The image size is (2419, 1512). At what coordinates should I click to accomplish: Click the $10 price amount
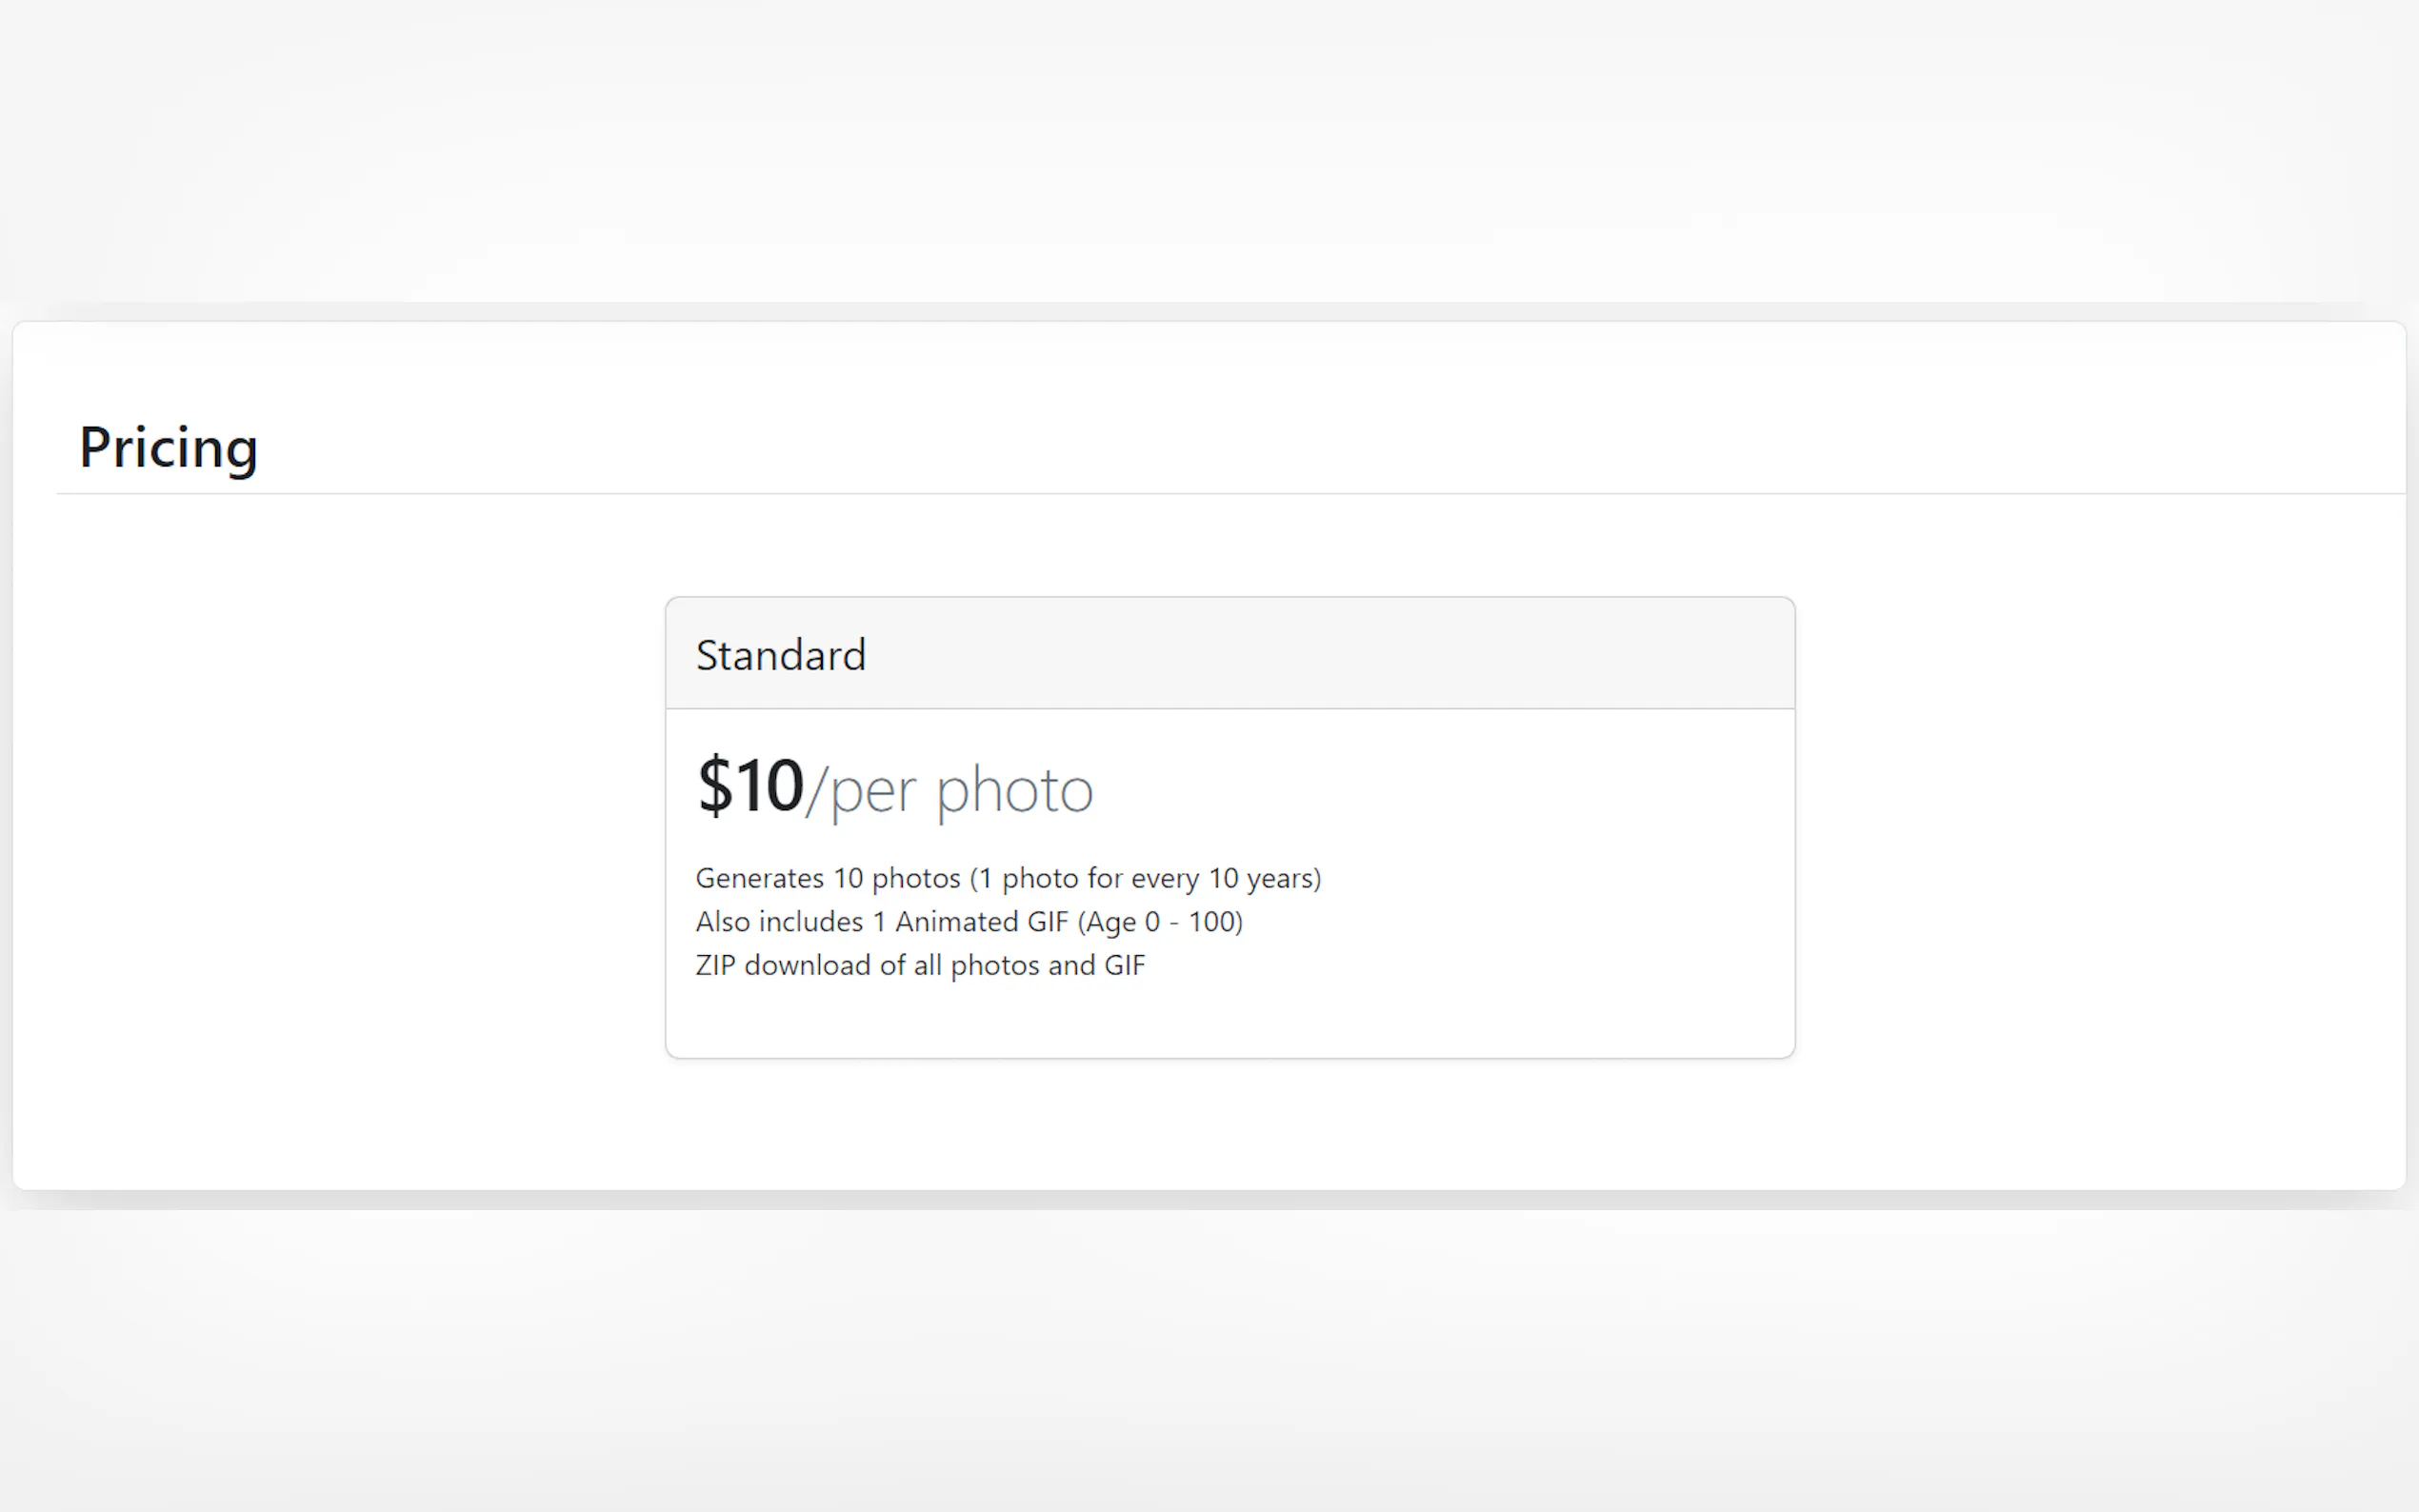750,786
